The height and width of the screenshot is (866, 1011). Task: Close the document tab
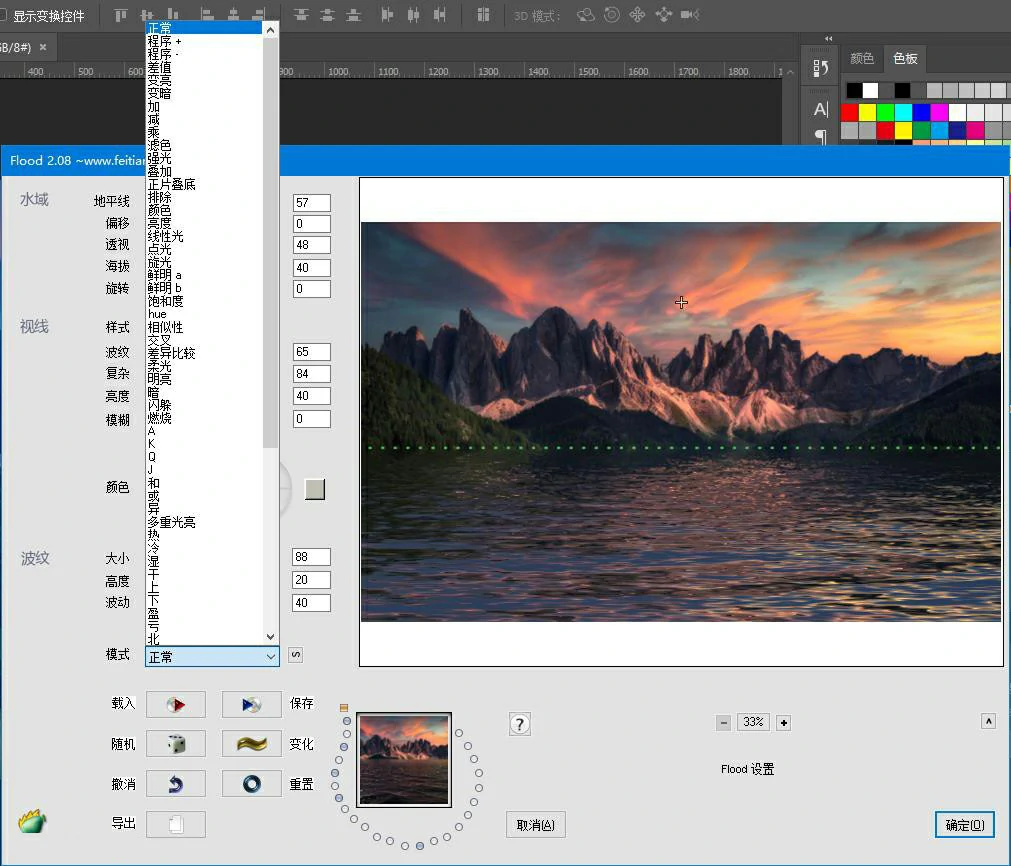[x=43, y=47]
